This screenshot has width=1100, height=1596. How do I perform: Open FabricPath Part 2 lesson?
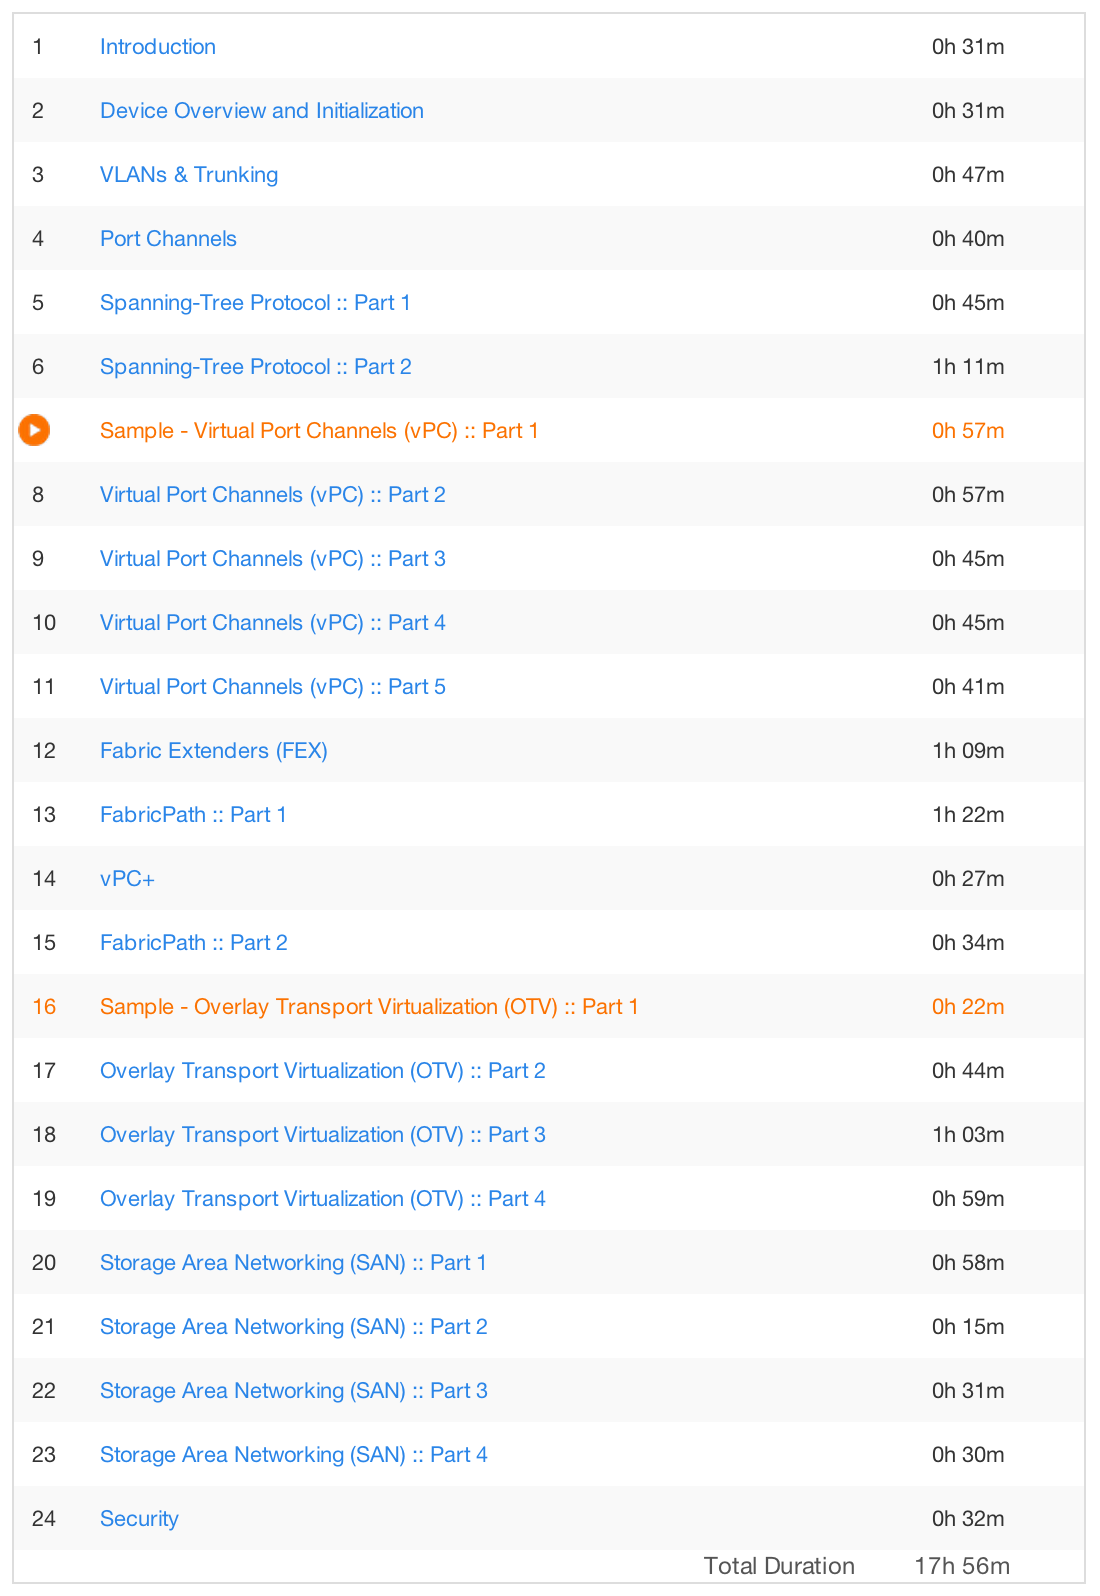194,942
